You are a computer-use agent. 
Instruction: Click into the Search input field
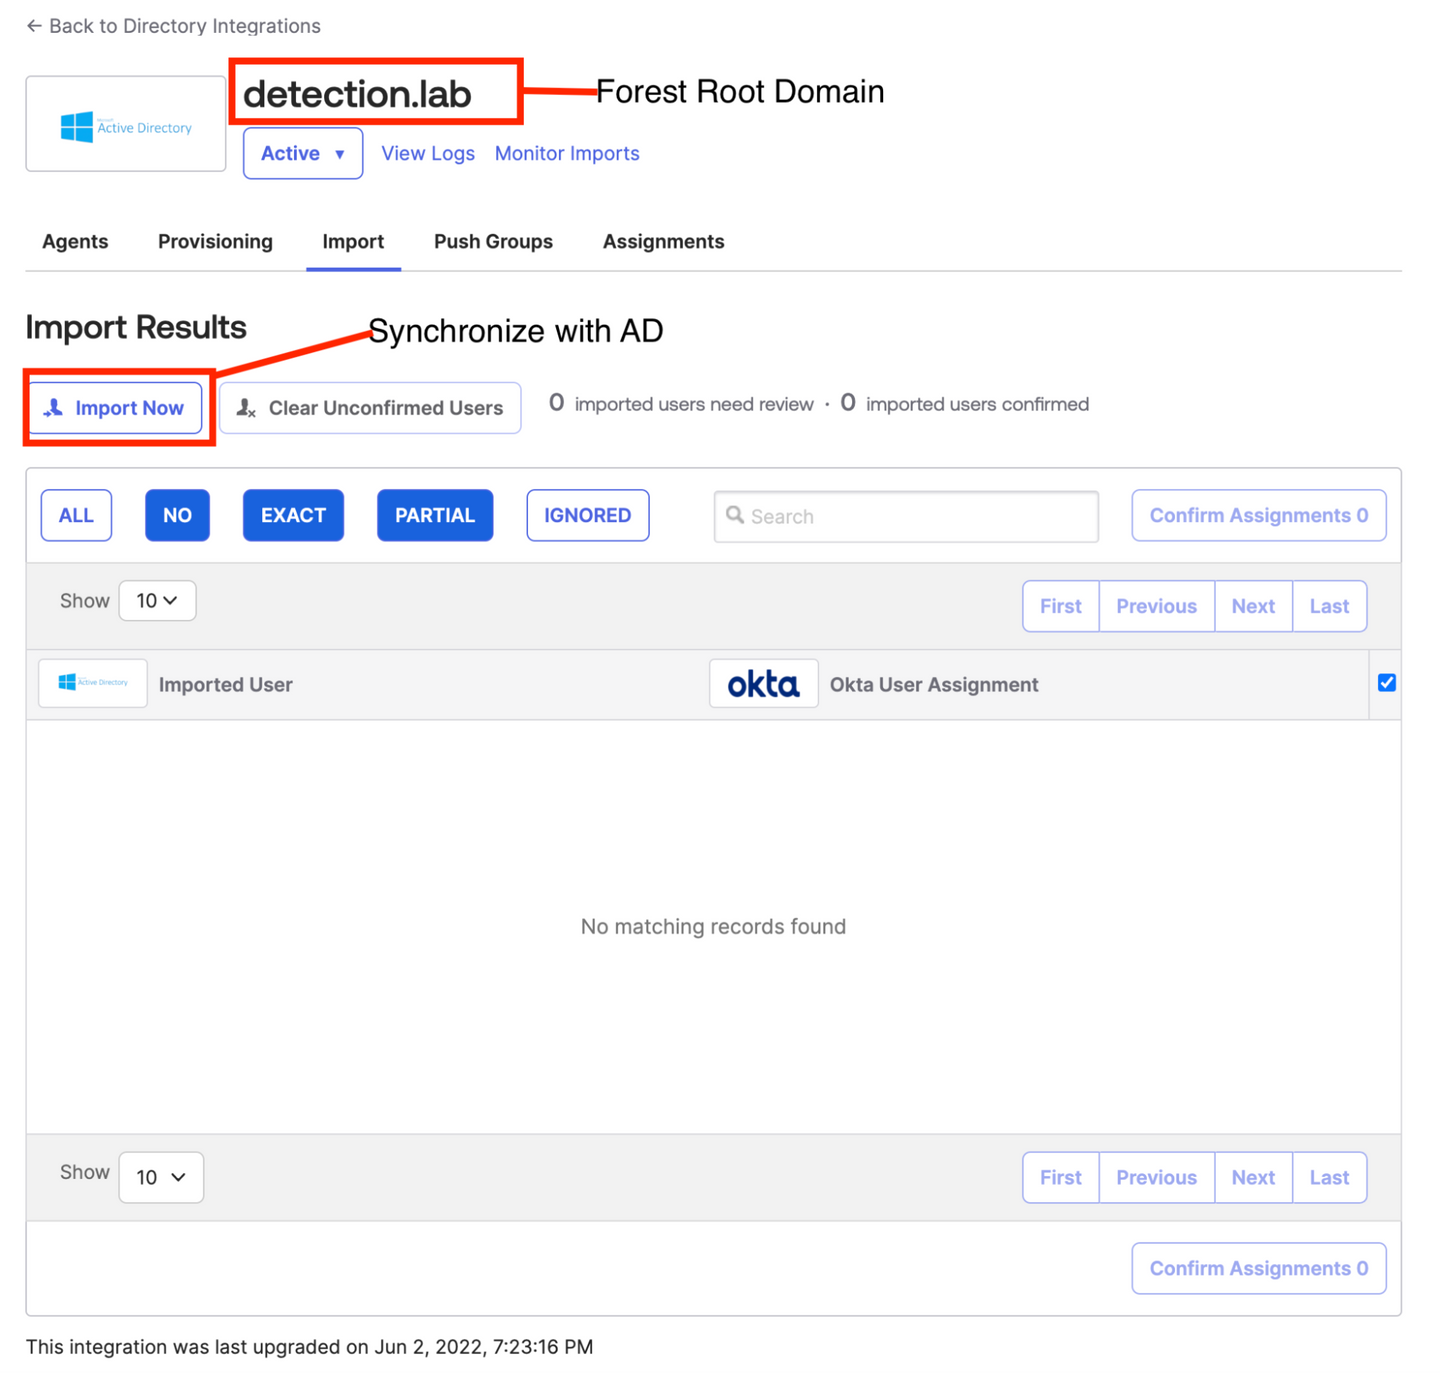(906, 516)
